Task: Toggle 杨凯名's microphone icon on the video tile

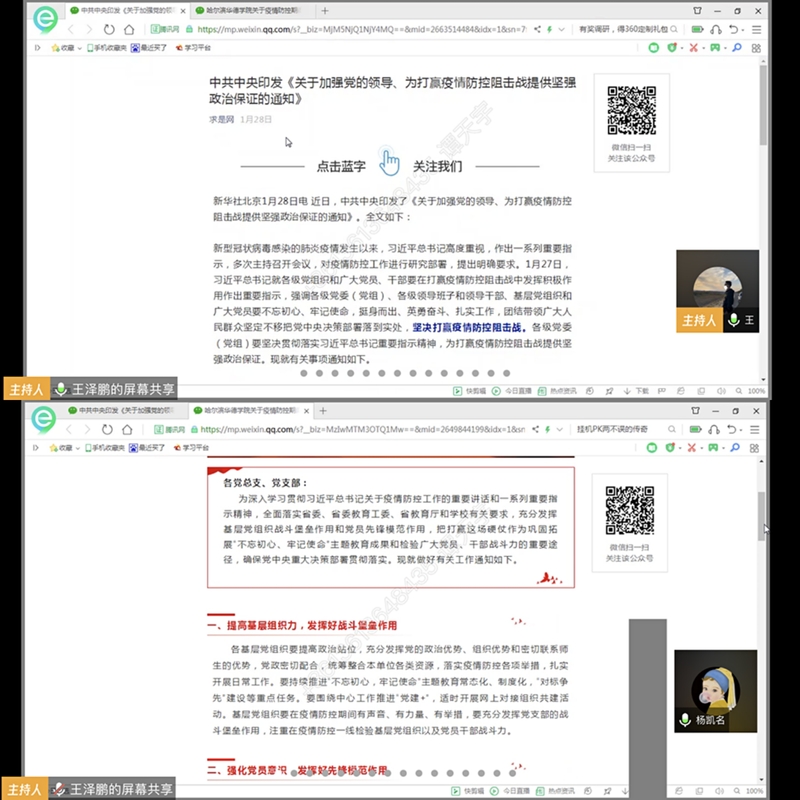Action: (x=685, y=719)
